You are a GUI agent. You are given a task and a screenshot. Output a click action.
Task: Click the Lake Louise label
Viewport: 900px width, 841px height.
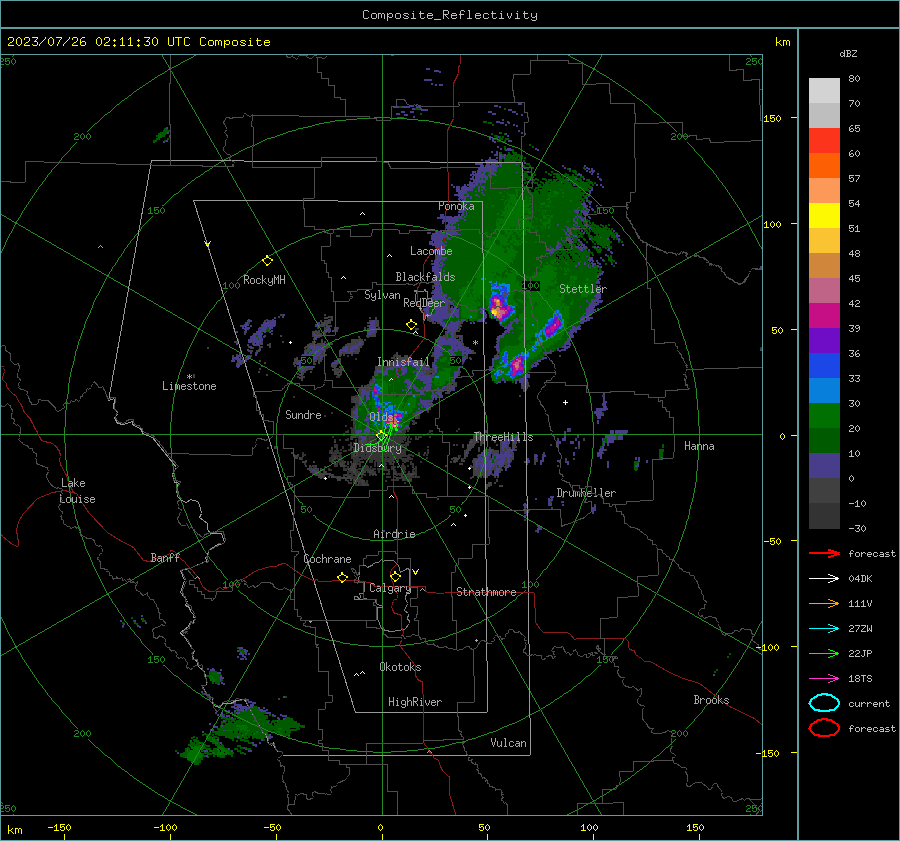tap(77, 491)
